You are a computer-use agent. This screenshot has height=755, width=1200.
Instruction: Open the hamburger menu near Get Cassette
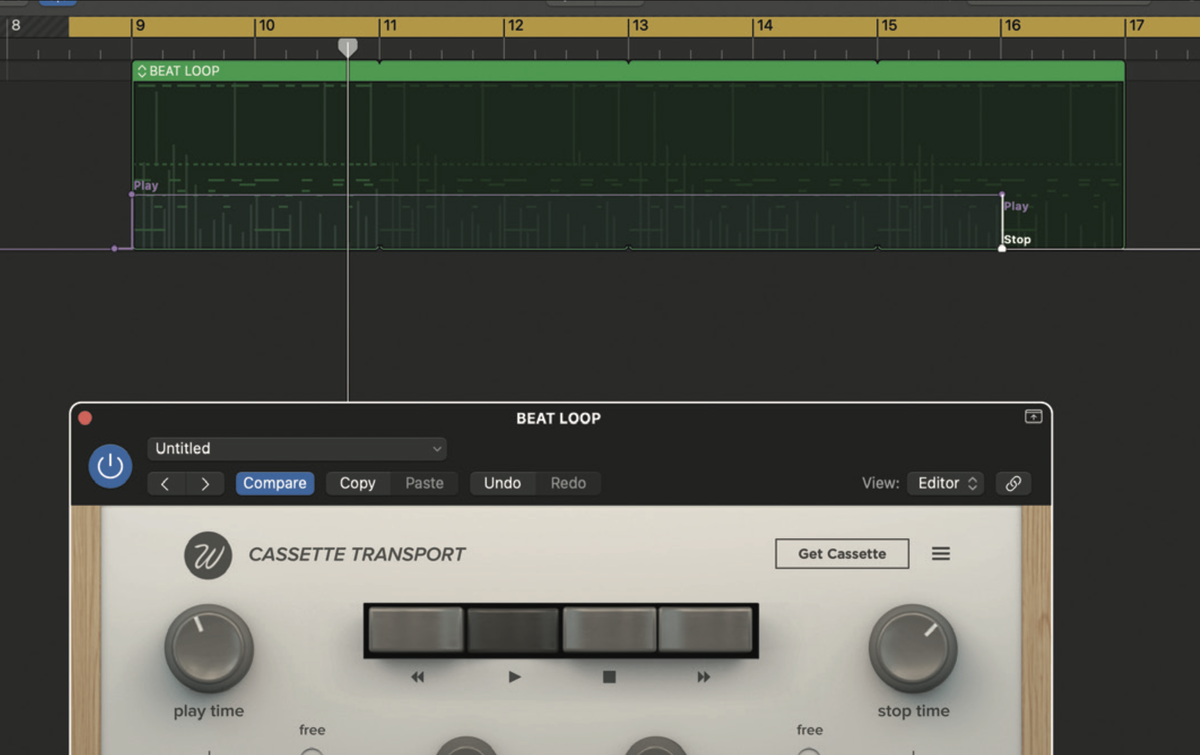[x=940, y=553]
